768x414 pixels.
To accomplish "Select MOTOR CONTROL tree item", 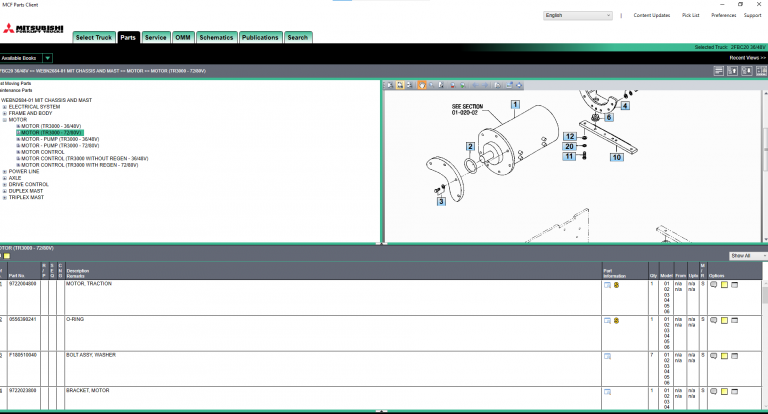I will tap(43, 152).
